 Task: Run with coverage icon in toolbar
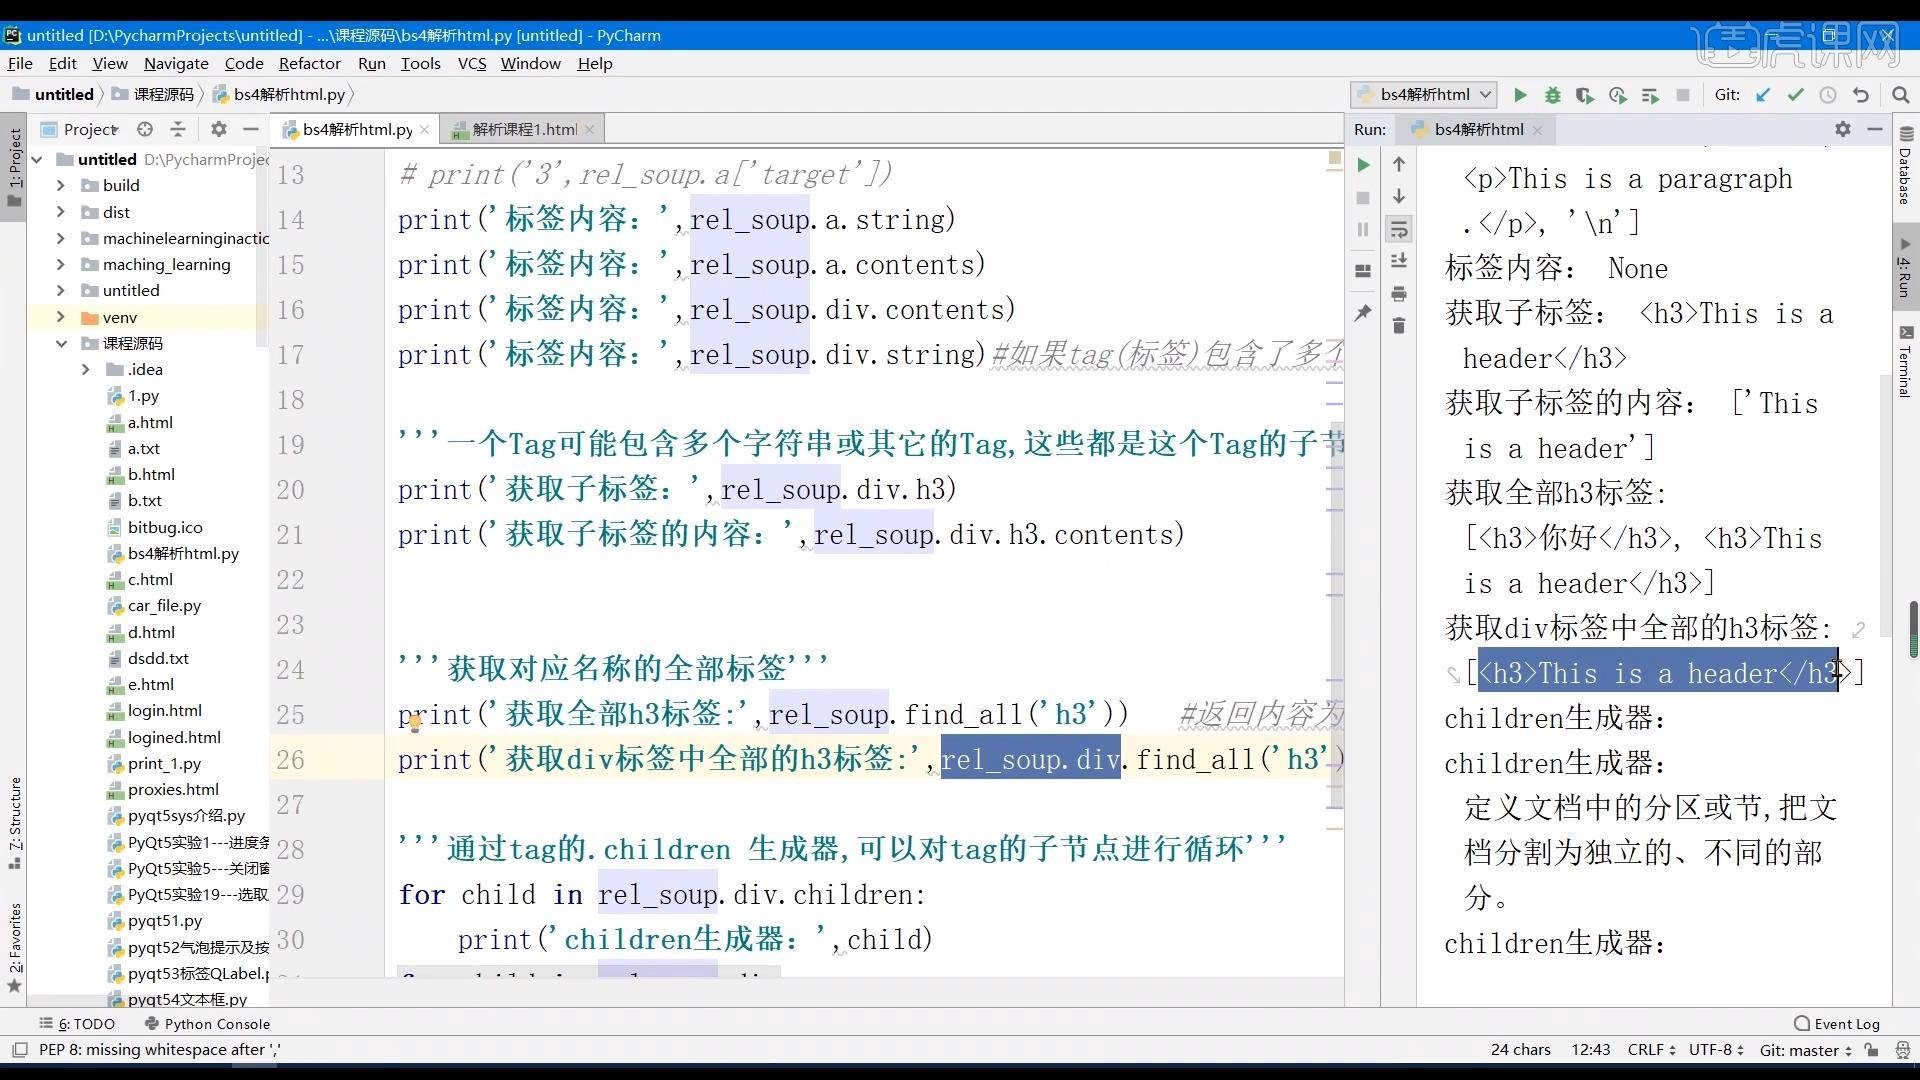point(1585,95)
